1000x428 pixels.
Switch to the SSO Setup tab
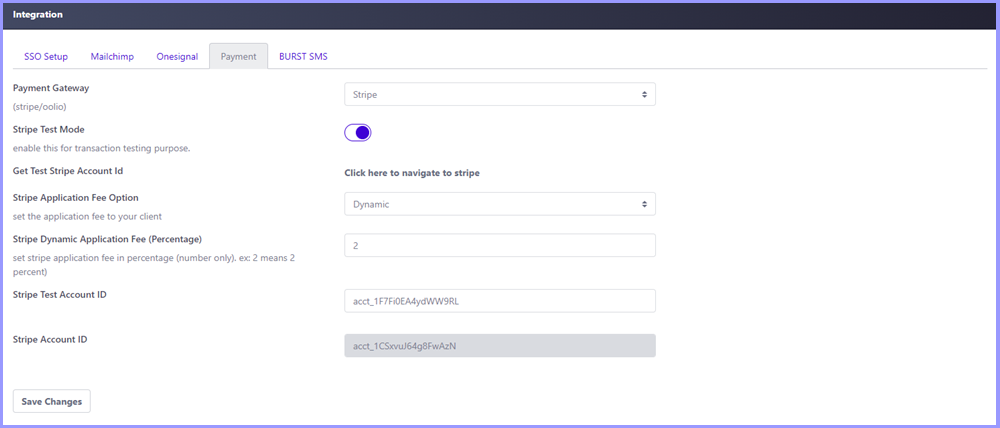46,56
